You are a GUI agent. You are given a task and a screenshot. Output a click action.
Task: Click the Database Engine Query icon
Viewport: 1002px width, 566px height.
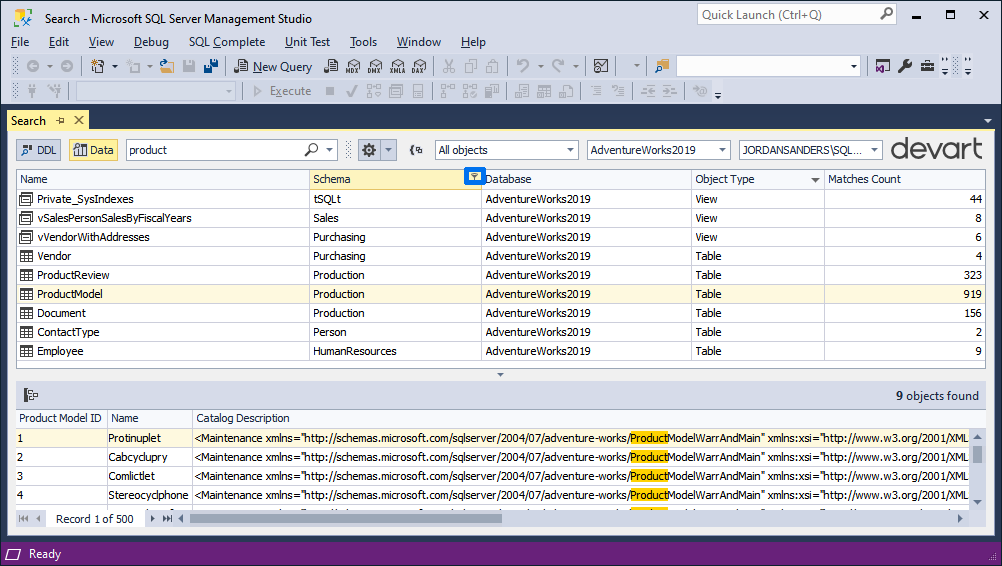pyautogui.click(x=331, y=66)
